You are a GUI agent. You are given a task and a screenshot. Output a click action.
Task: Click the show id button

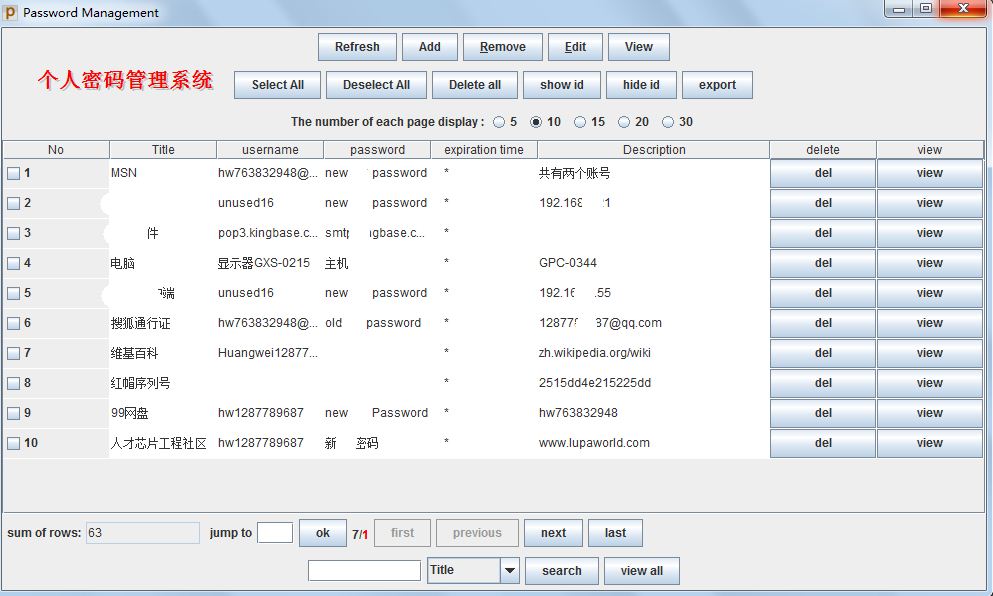562,85
